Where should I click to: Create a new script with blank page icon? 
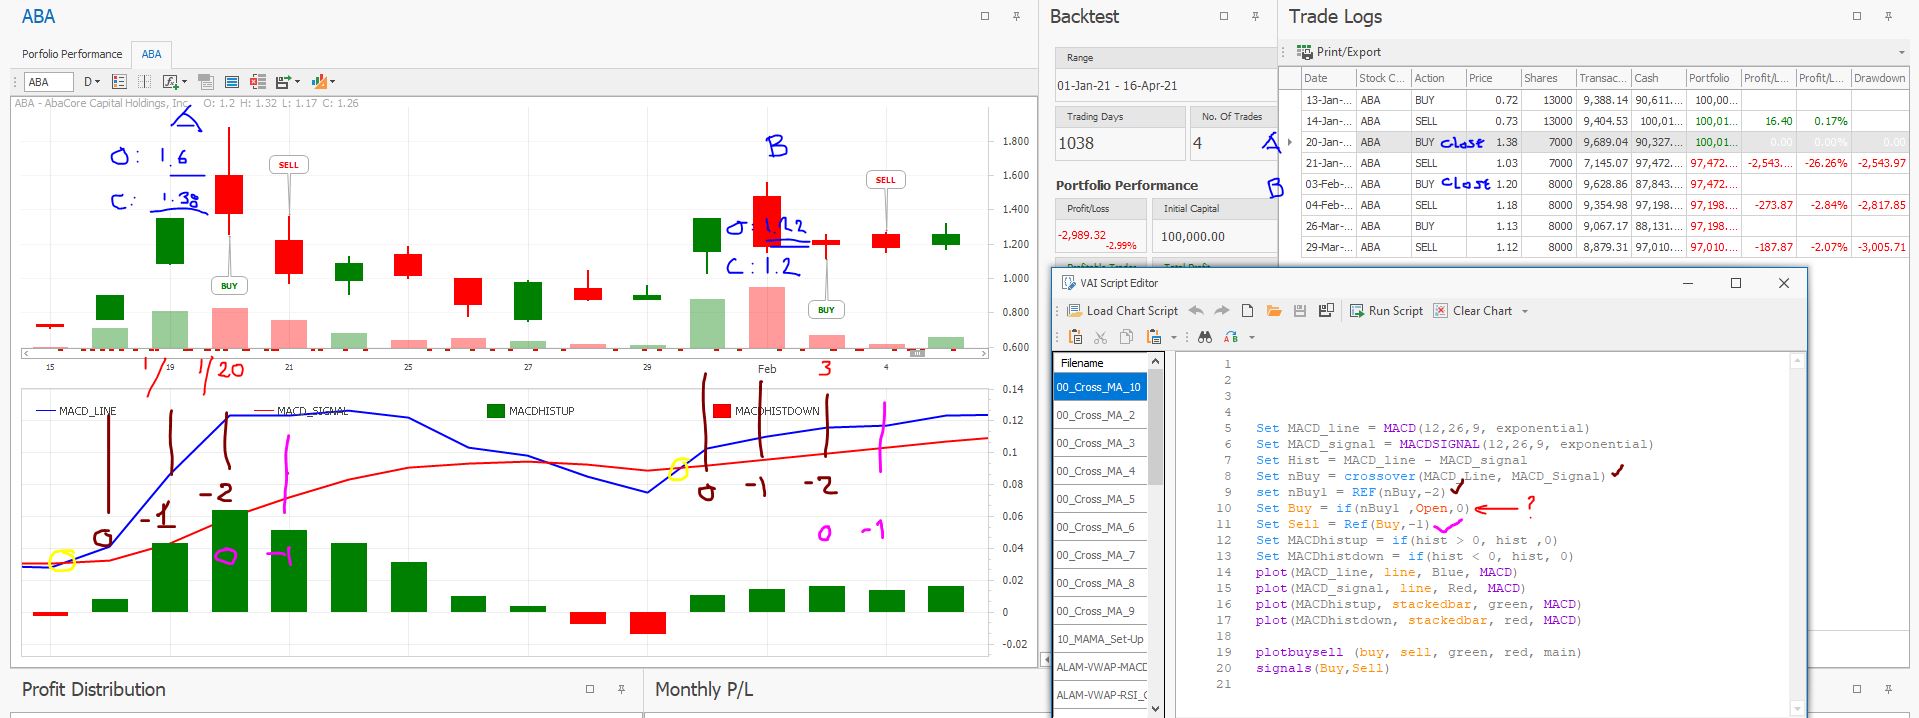tap(1247, 311)
